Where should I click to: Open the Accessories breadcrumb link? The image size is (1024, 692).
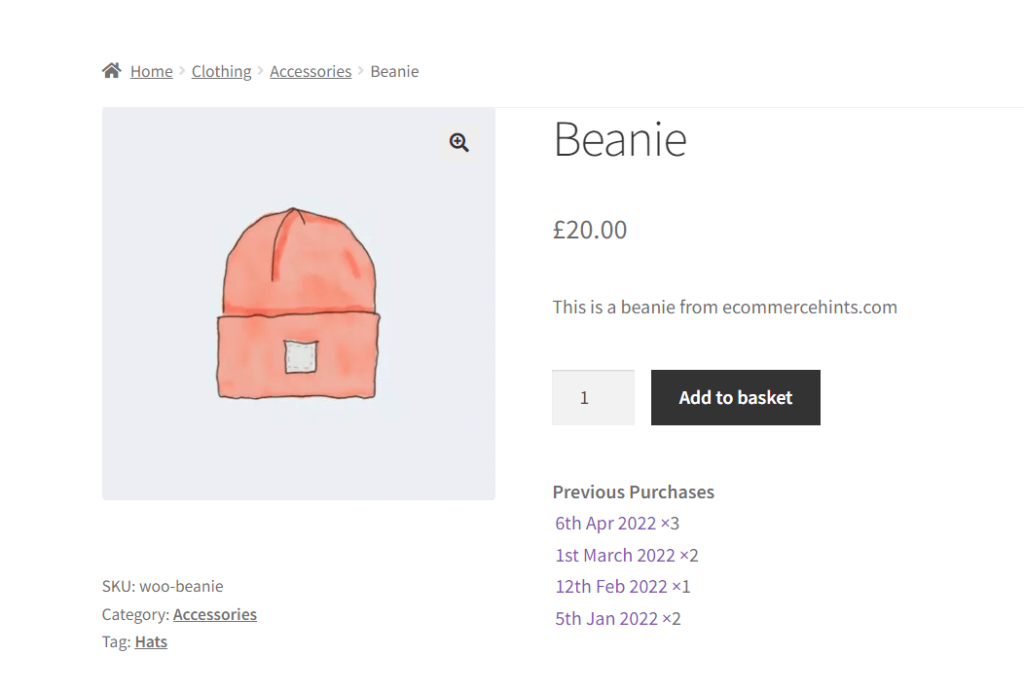(x=310, y=71)
